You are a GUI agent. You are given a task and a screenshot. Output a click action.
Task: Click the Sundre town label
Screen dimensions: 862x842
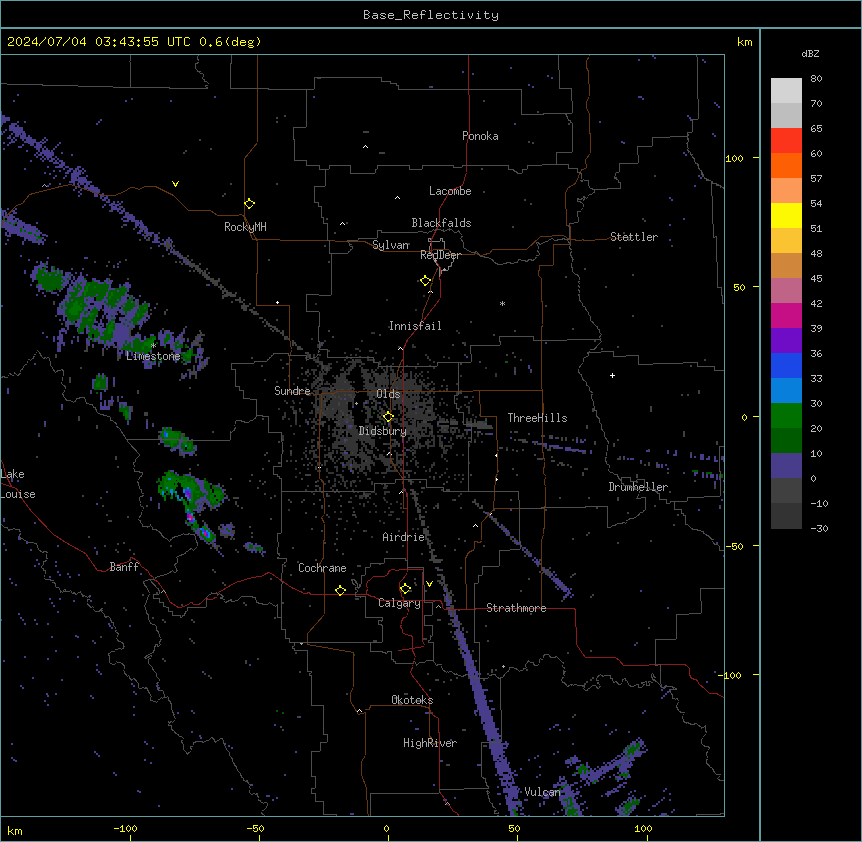[292, 391]
